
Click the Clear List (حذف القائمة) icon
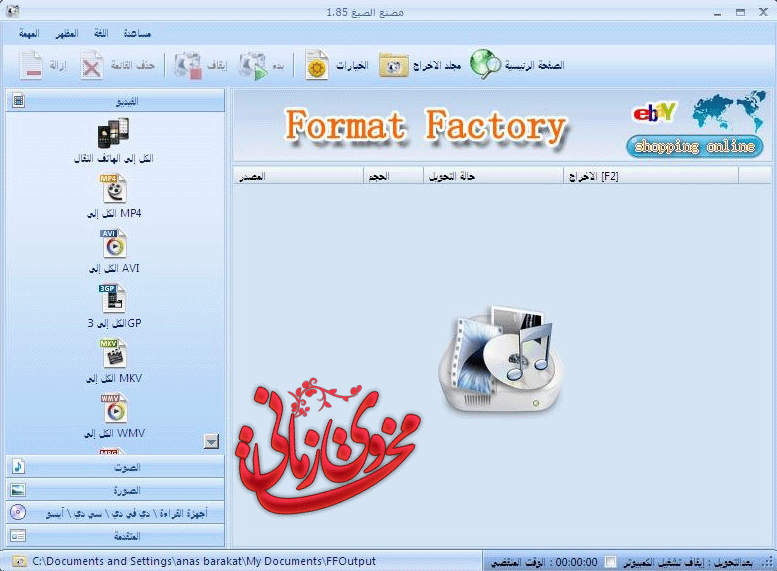click(92, 65)
